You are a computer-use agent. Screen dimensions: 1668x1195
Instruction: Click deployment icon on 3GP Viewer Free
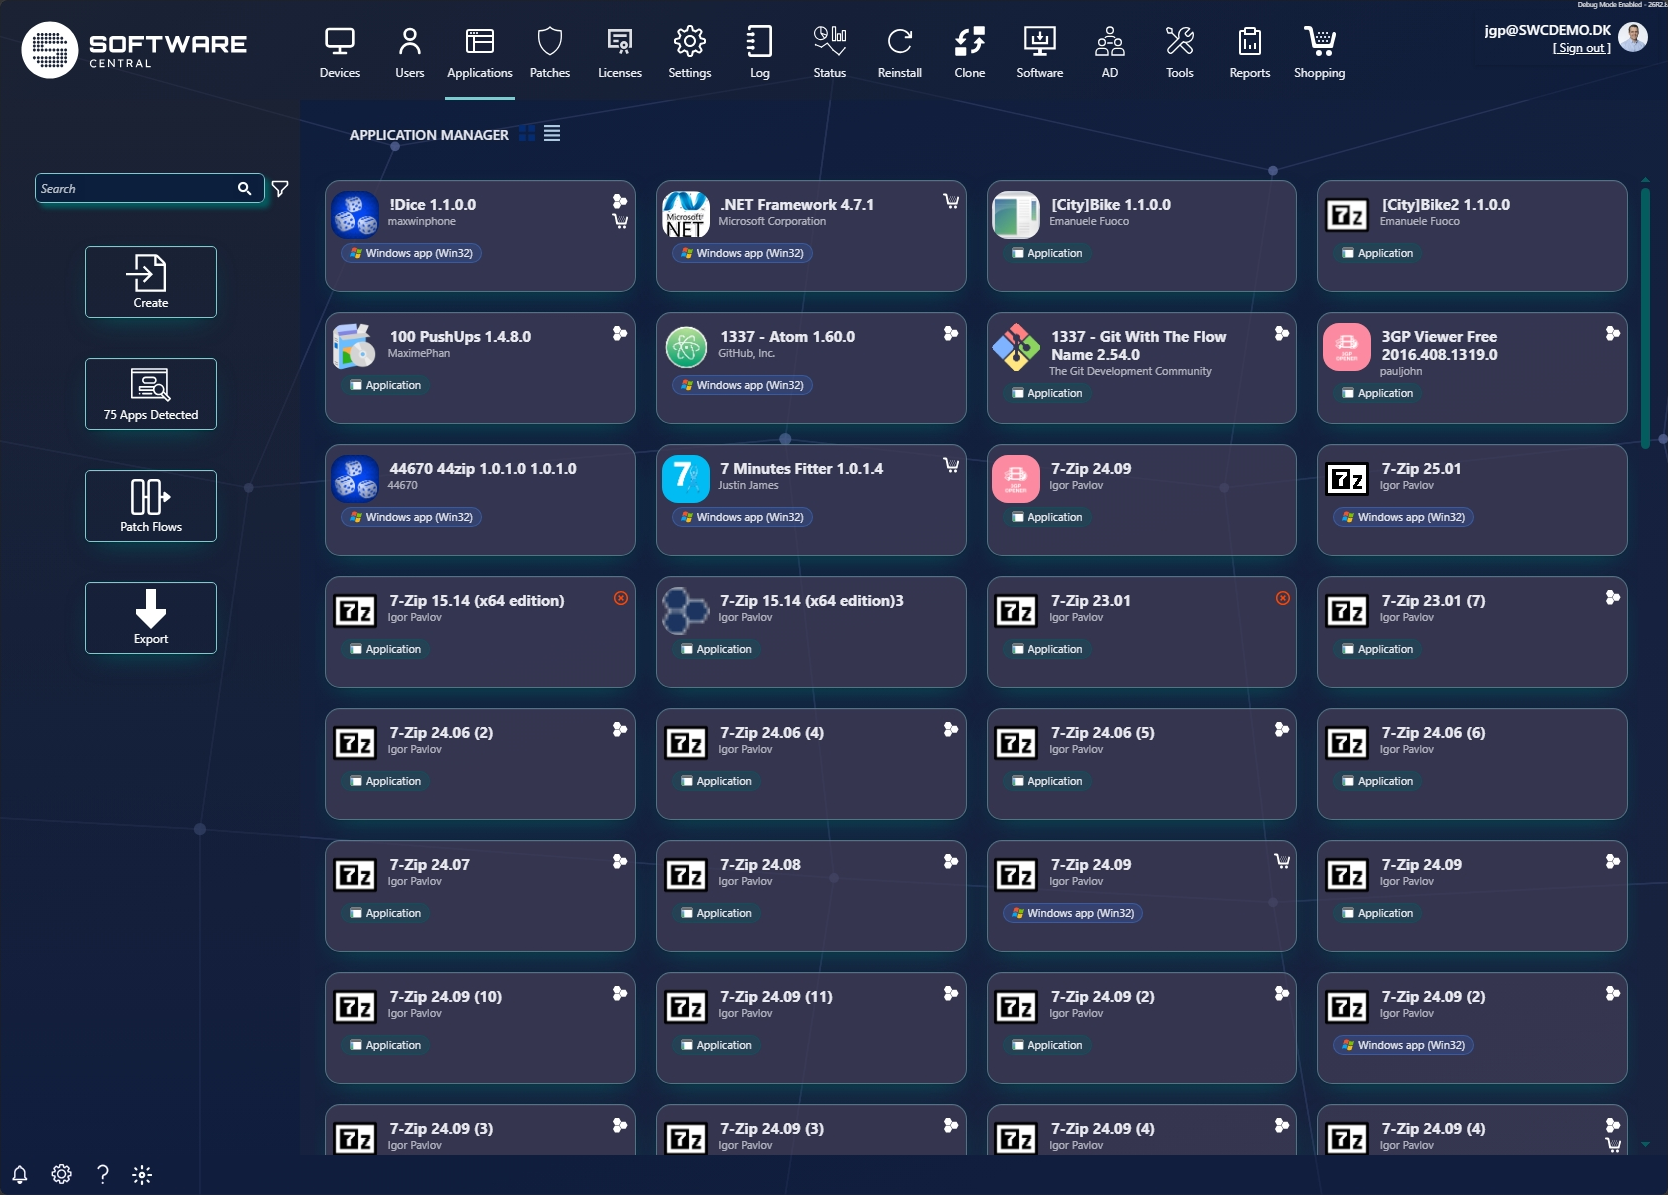pyautogui.click(x=1613, y=333)
